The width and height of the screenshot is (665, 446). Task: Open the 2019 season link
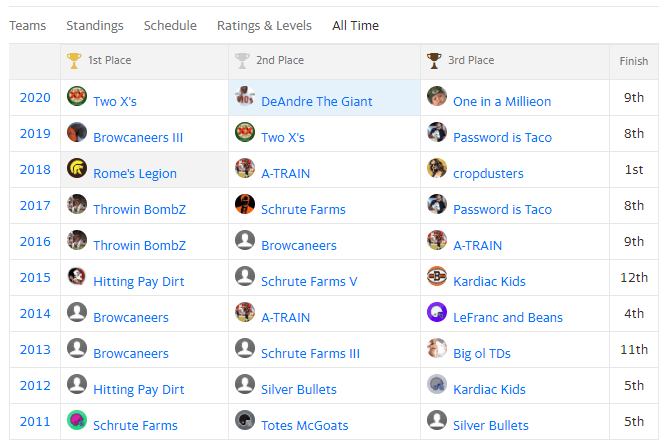(35, 134)
